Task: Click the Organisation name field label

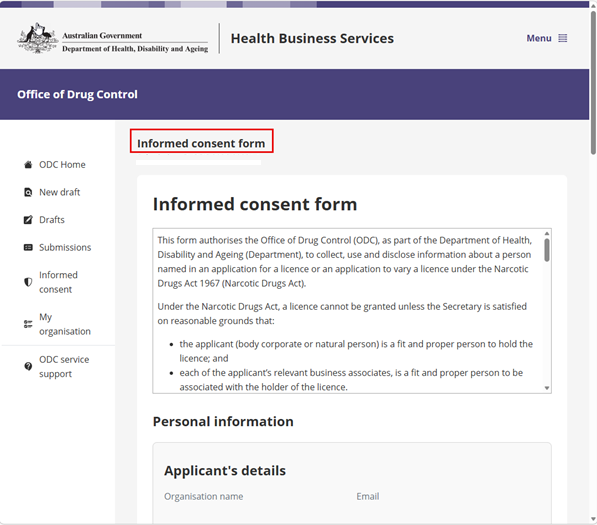Action: (204, 496)
